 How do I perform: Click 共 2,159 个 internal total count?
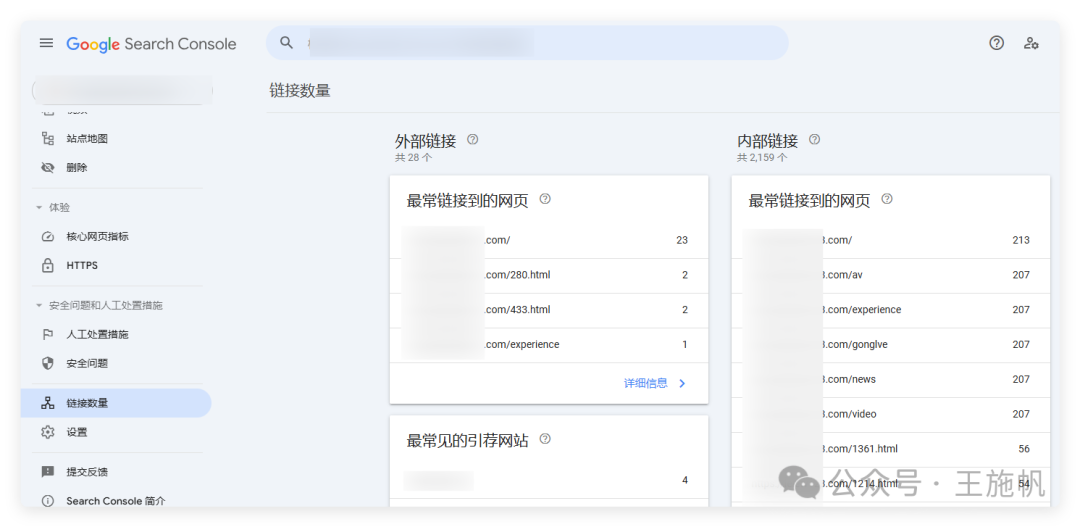click(762, 158)
